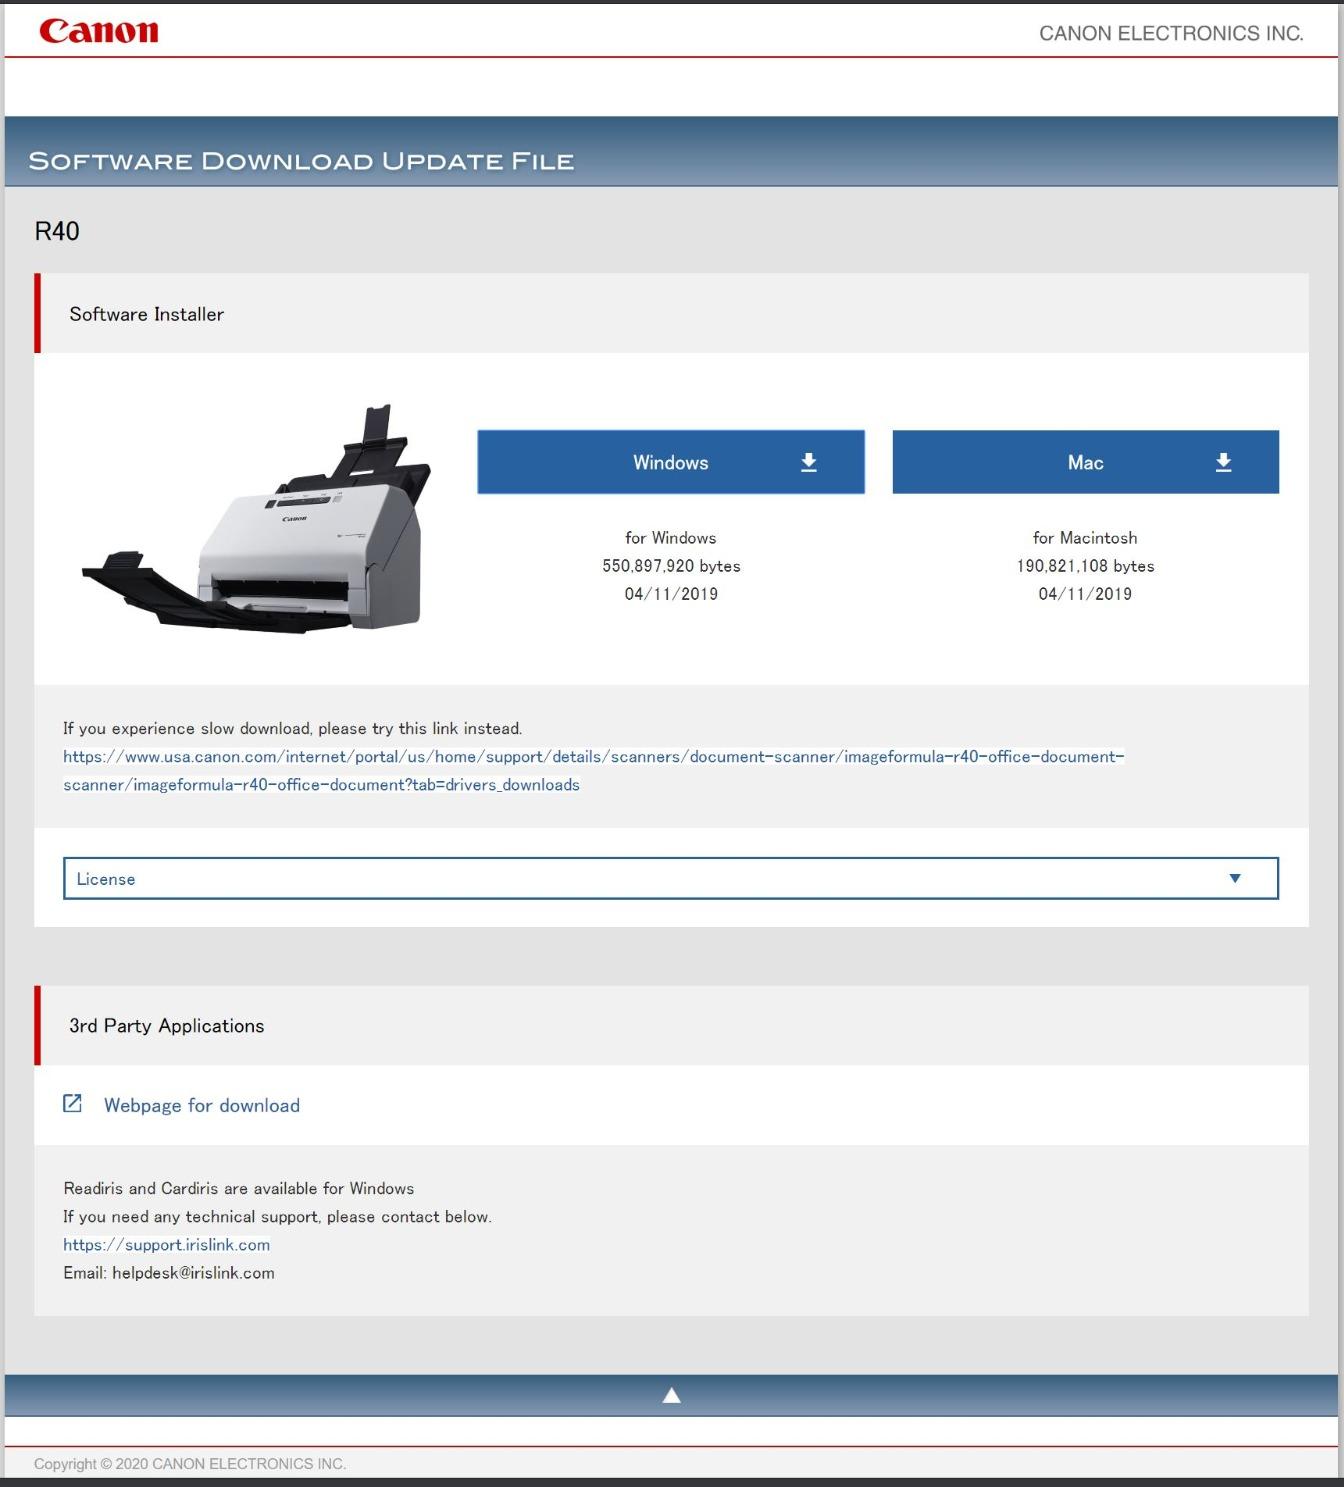Click the back-to-top triangle arrow
The height and width of the screenshot is (1487, 1344).
pyautogui.click(x=671, y=1395)
